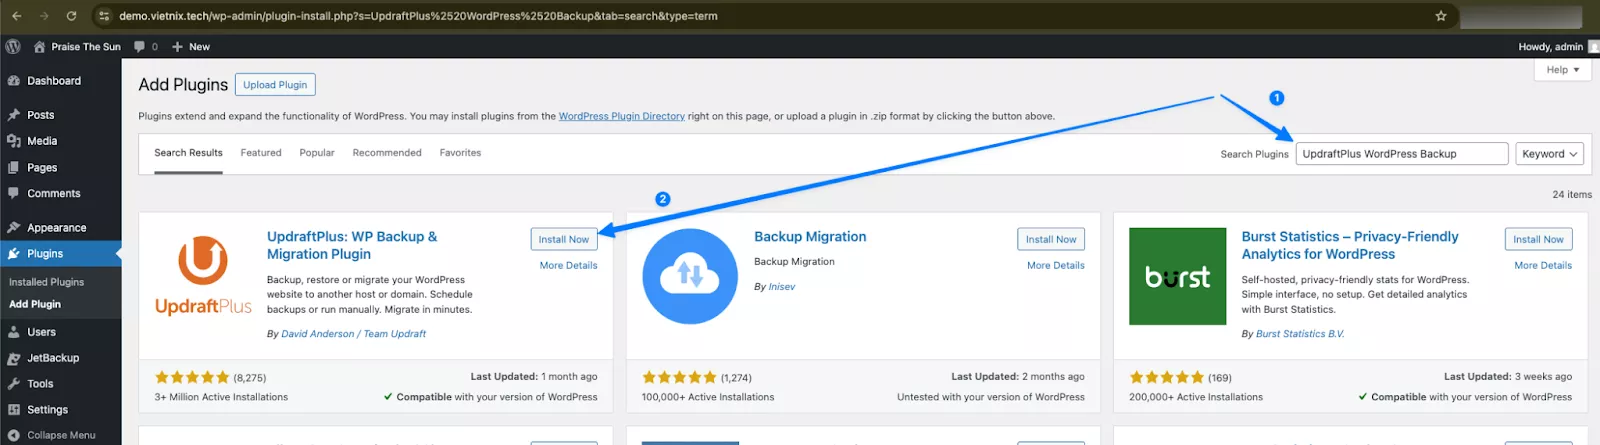This screenshot has width=1600, height=445.
Task: Switch to Favorites tab
Action: click(460, 153)
